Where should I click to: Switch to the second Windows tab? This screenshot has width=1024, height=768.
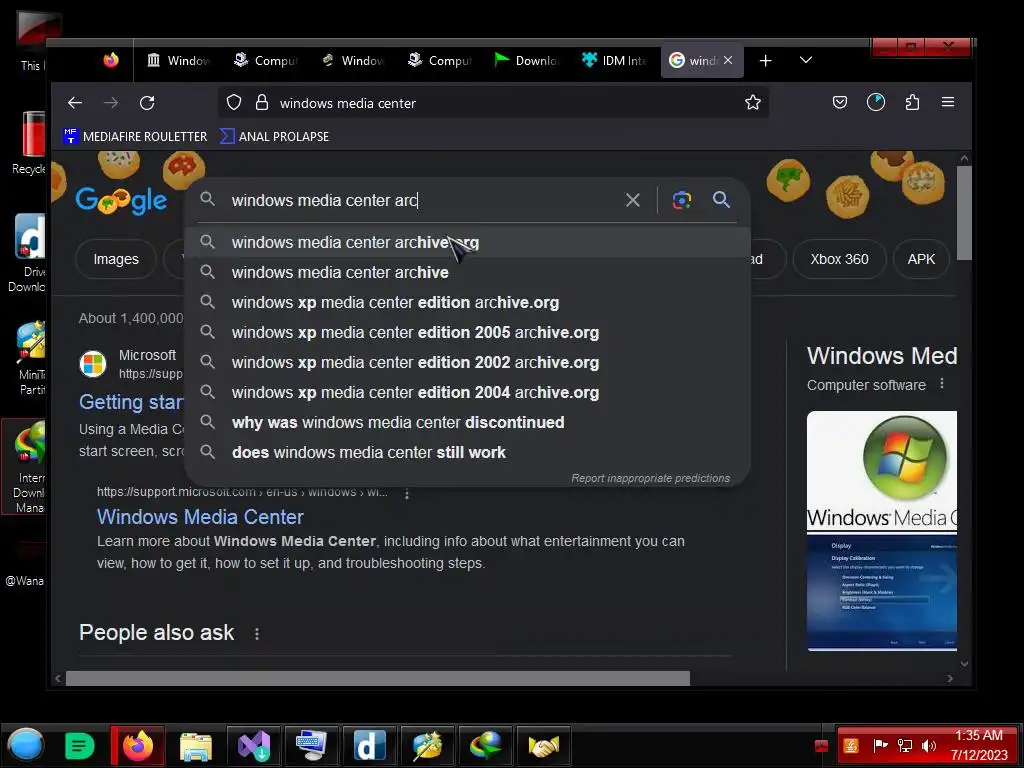(x=353, y=61)
